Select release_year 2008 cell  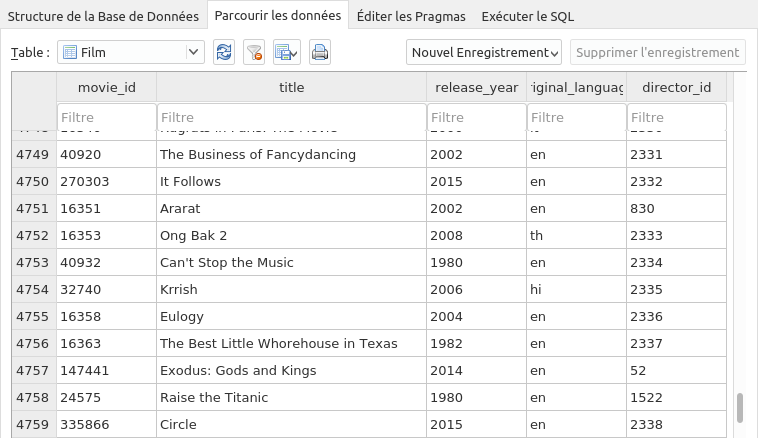click(477, 236)
